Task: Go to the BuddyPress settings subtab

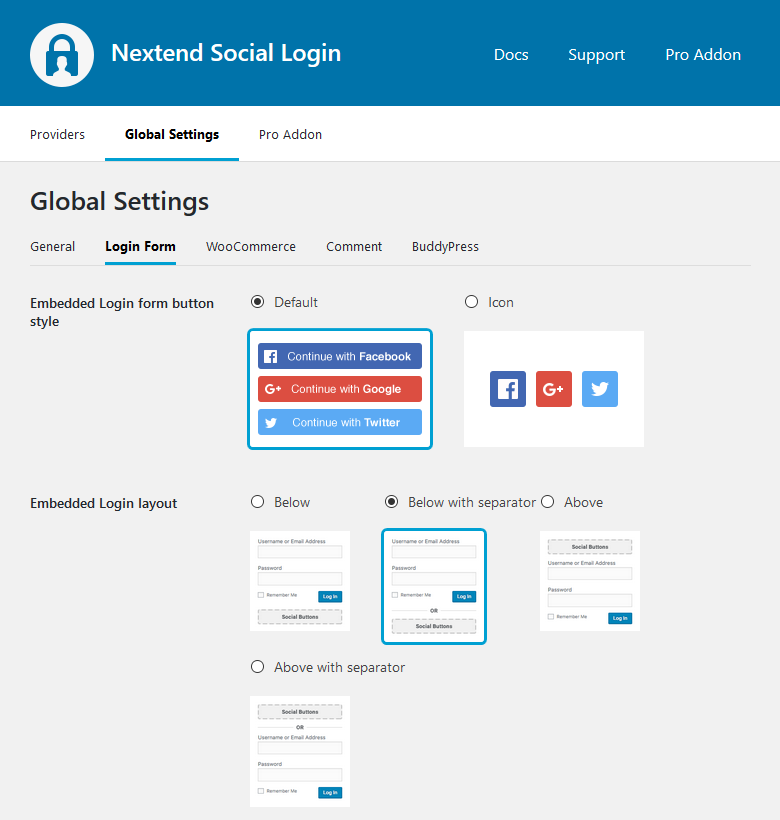Action: (445, 246)
